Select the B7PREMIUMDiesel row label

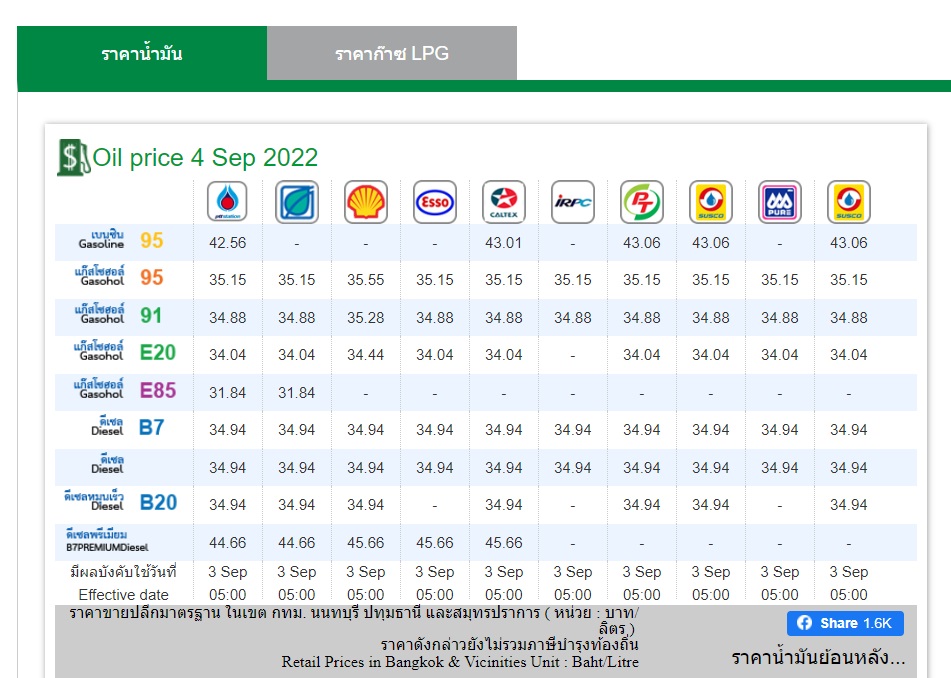(107, 541)
